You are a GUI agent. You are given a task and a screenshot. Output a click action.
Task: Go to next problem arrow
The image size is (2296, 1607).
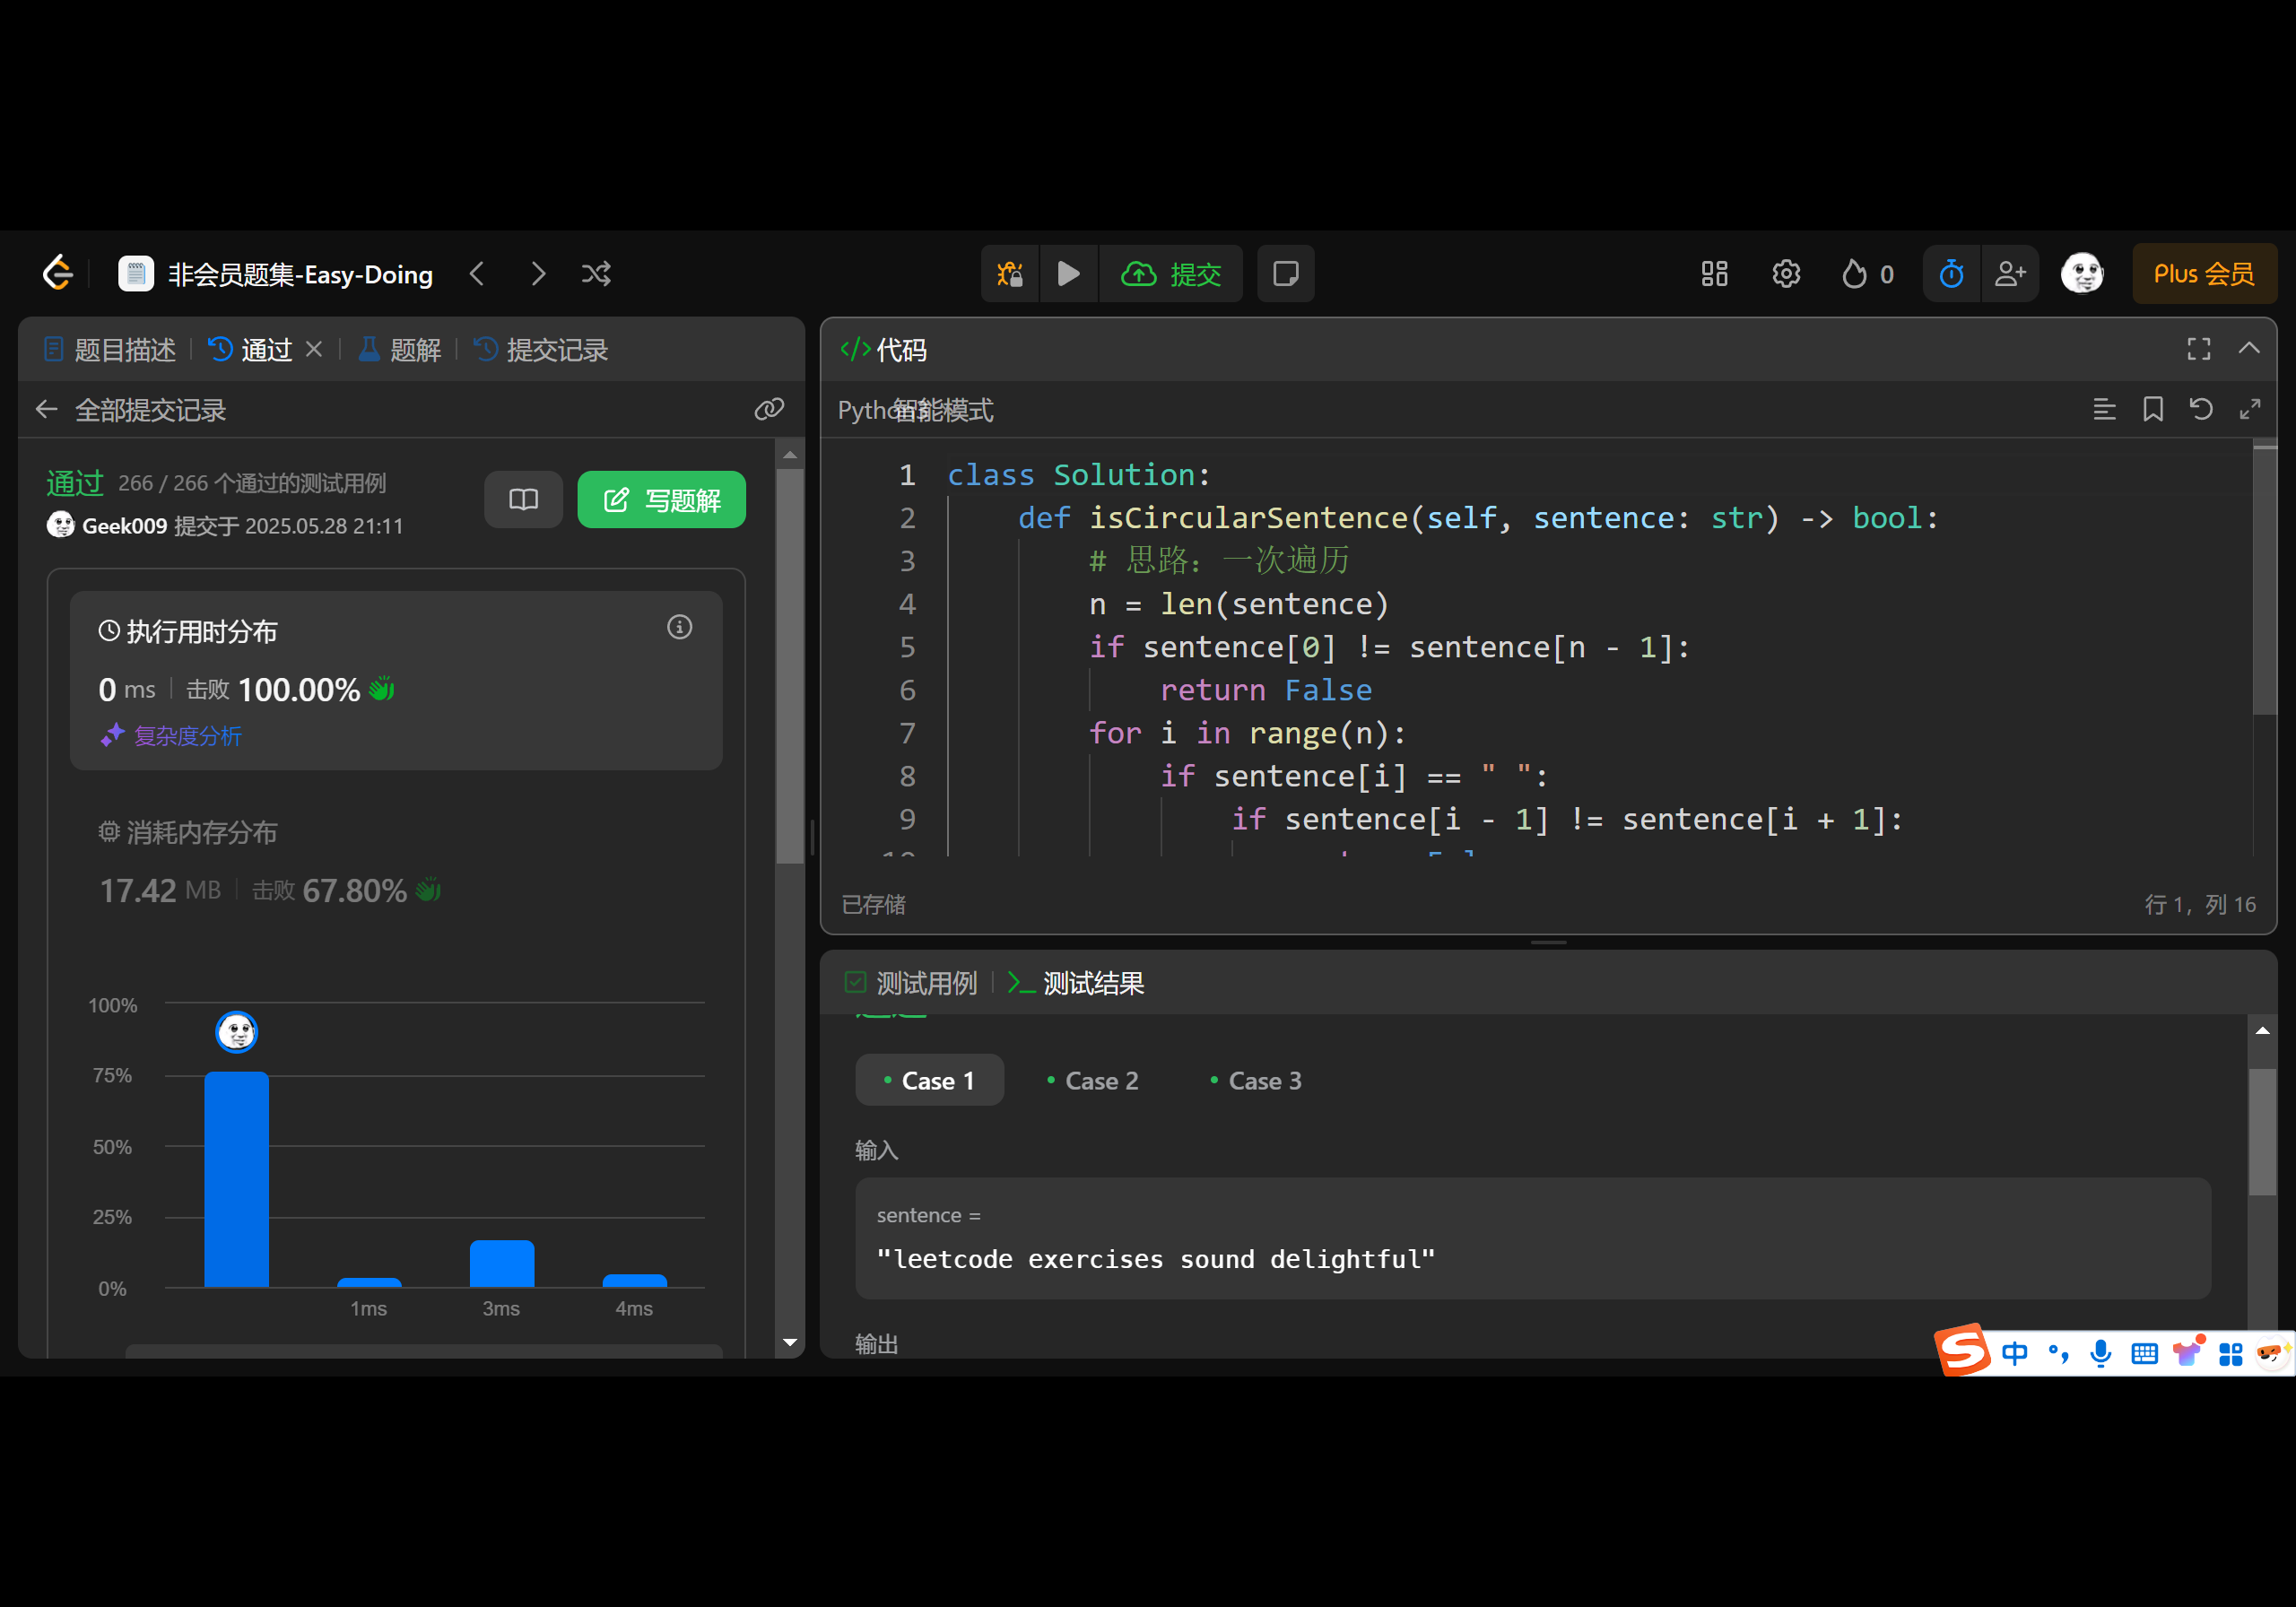pos(538,274)
